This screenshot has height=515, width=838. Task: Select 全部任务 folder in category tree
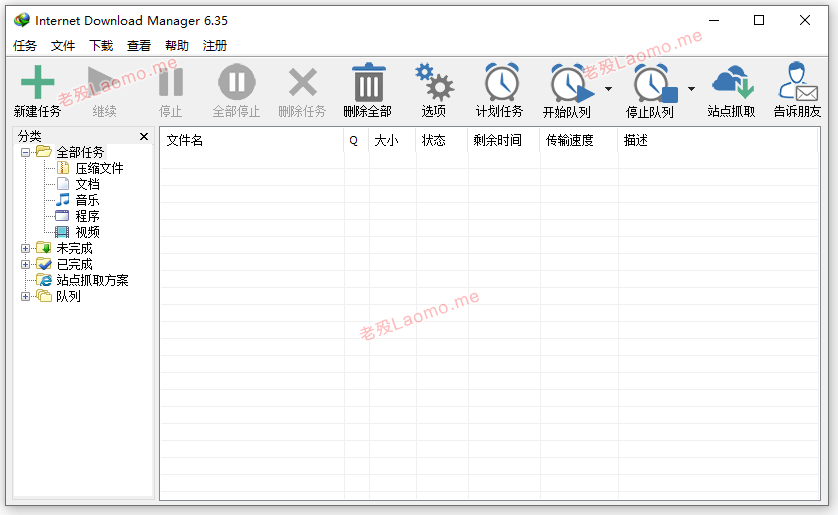[x=80, y=152]
